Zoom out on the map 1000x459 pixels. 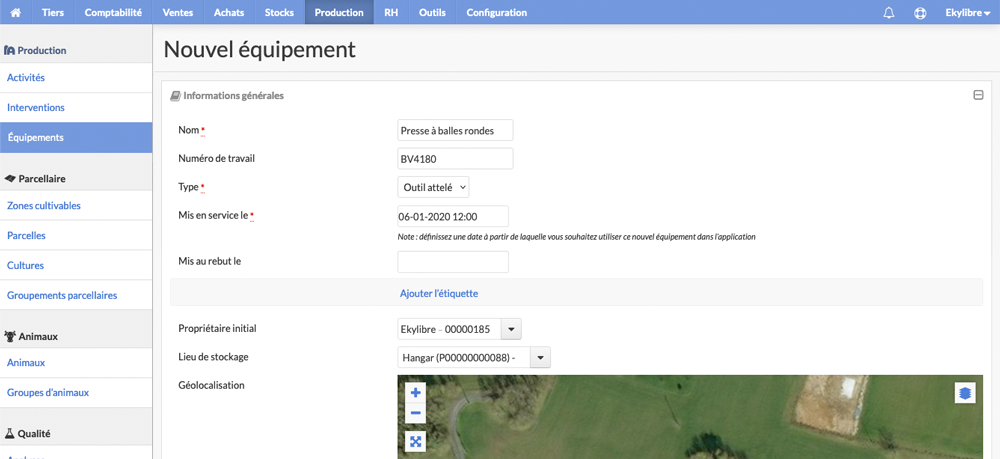click(x=415, y=413)
